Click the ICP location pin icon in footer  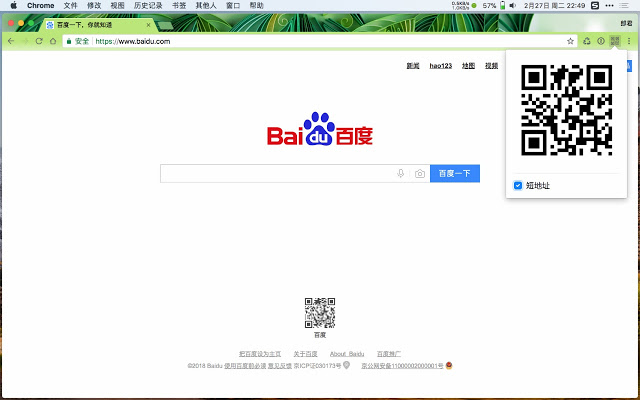tap(347, 365)
